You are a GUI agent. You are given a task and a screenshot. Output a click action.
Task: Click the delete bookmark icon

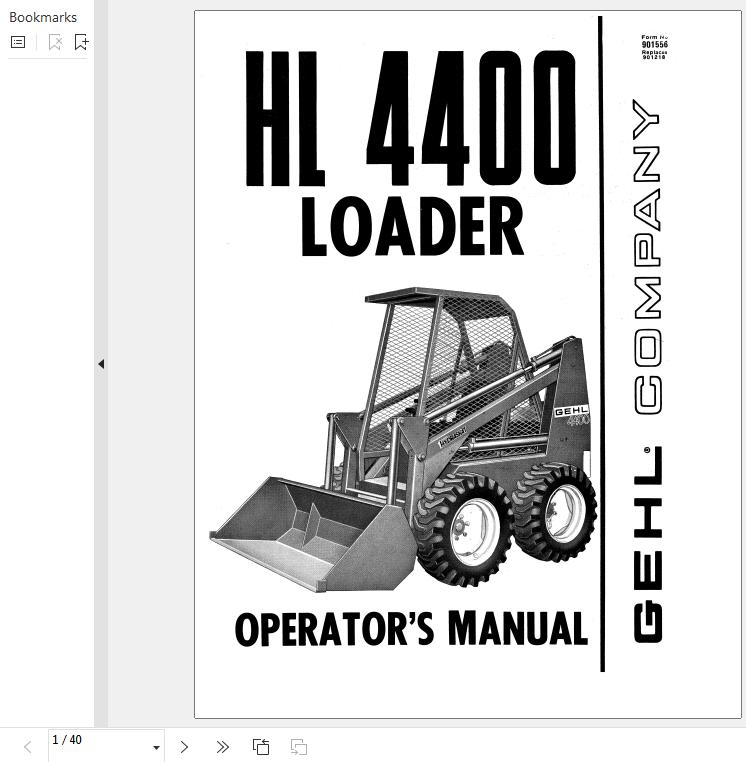coord(55,42)
